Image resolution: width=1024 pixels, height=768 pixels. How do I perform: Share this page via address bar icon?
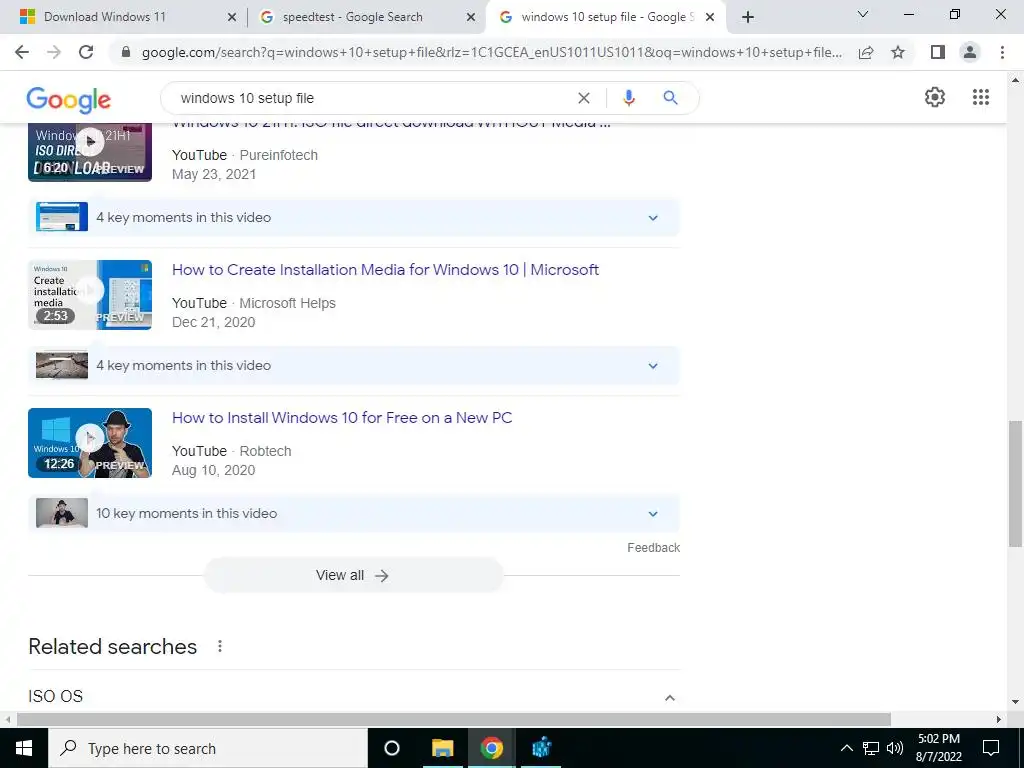(x=866, y=52)
